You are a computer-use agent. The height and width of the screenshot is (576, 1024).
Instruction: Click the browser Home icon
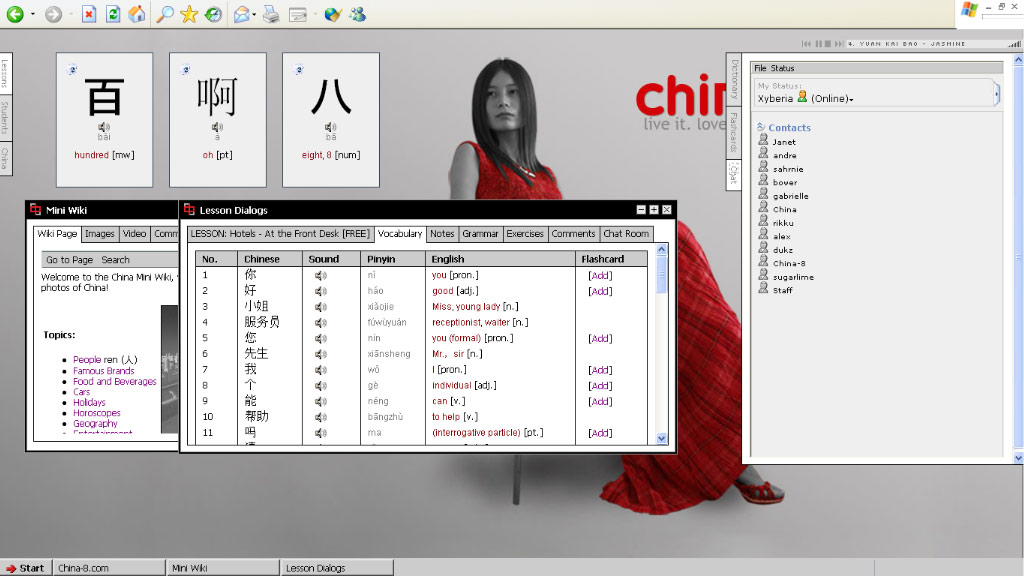click(137, 14)
